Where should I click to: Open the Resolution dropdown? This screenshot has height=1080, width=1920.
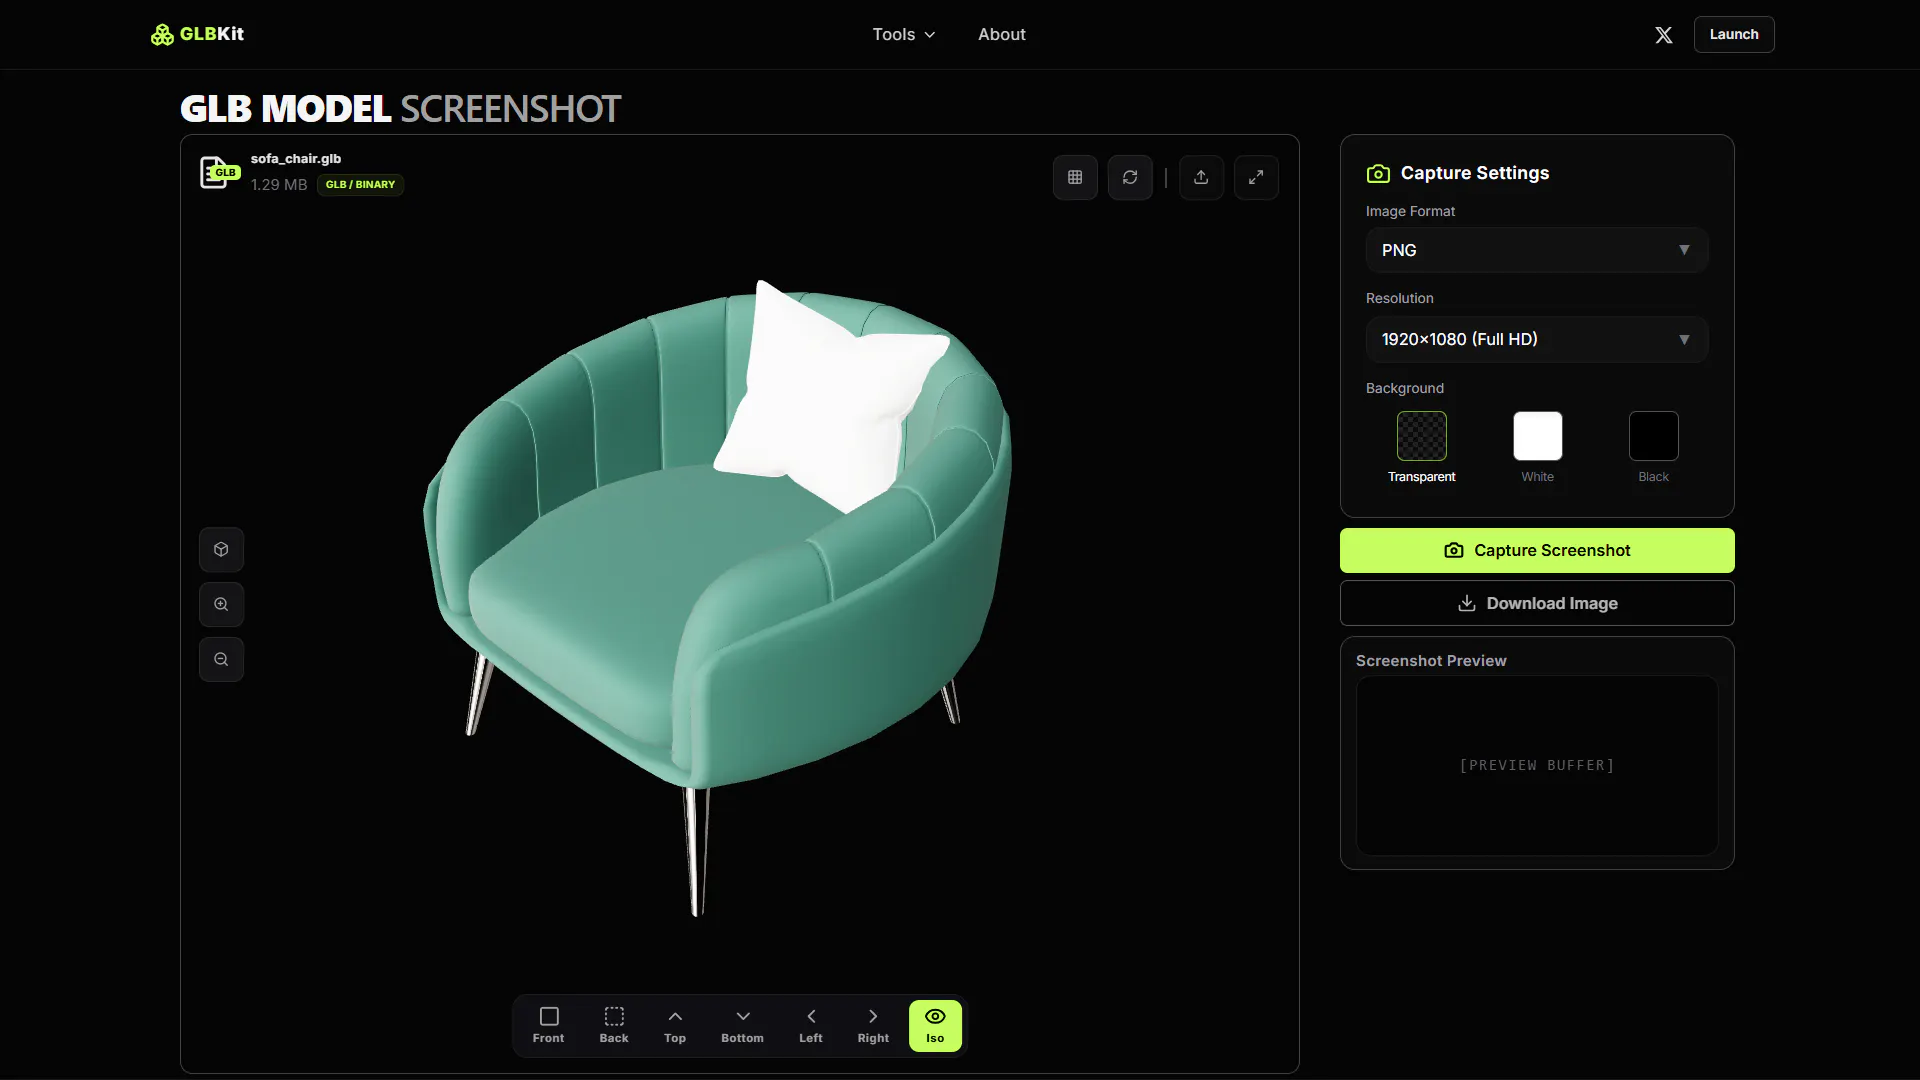tap(1537, 340)
